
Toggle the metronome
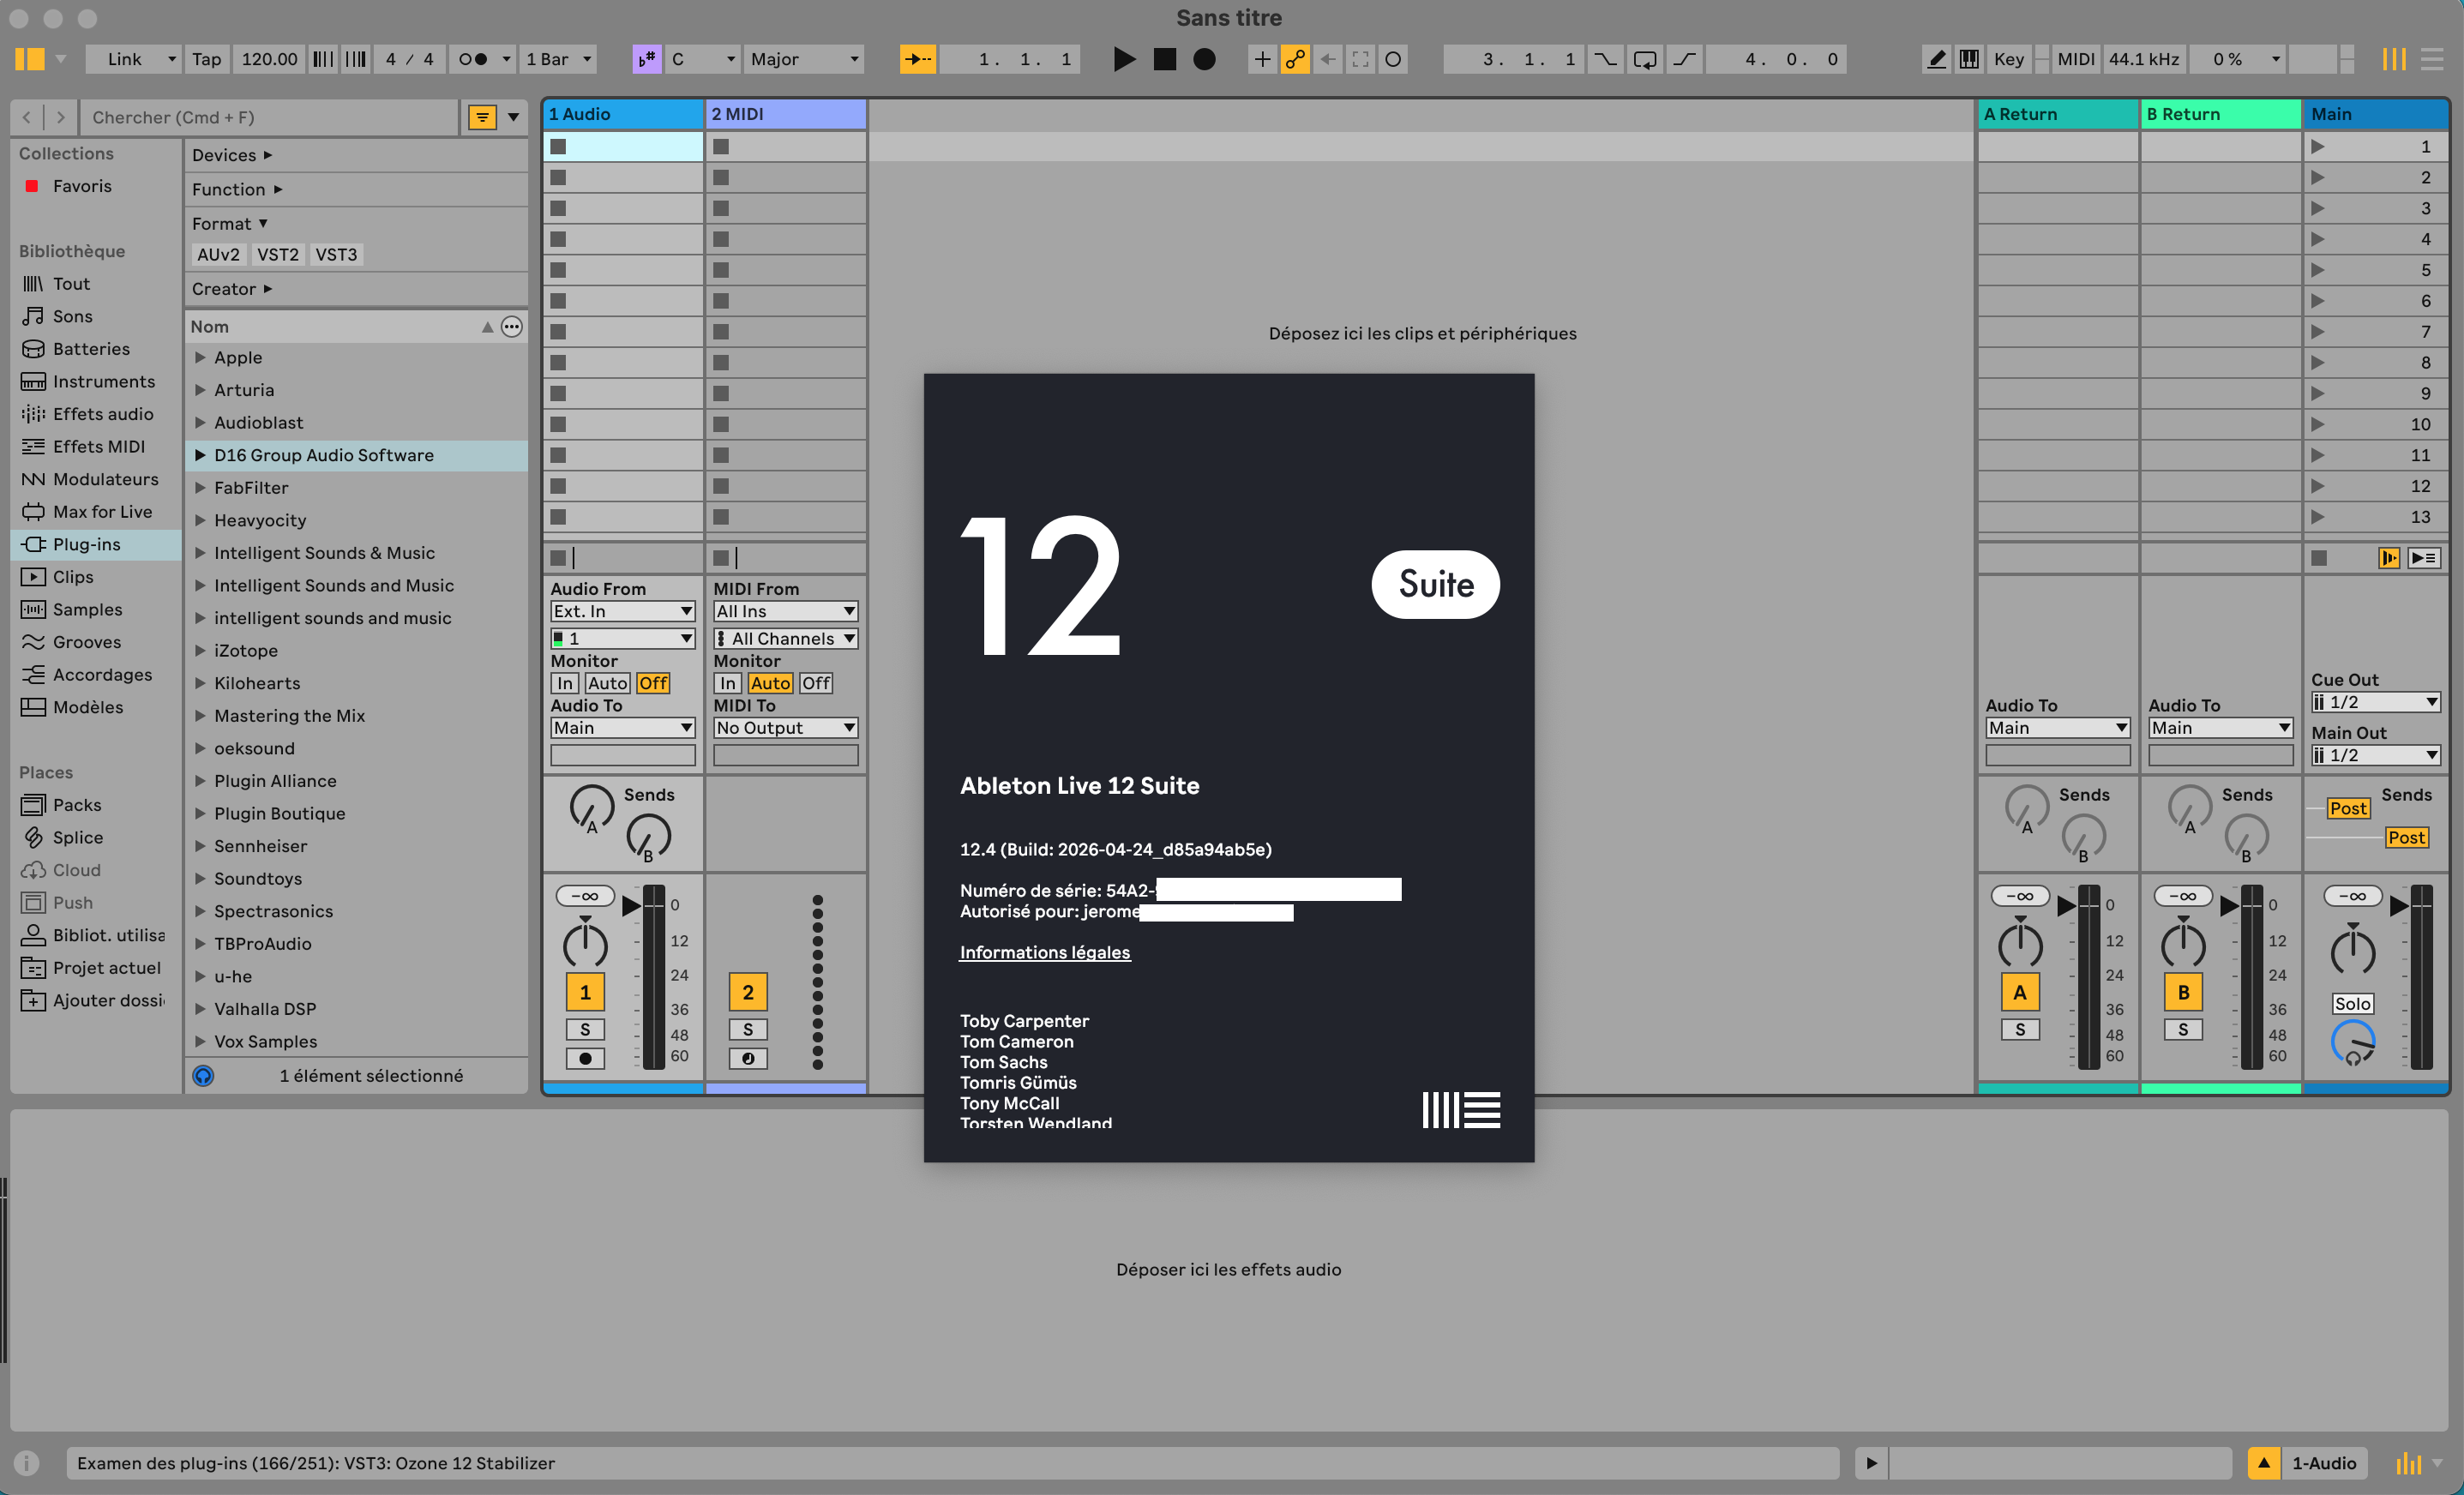(x=472, y=59)
